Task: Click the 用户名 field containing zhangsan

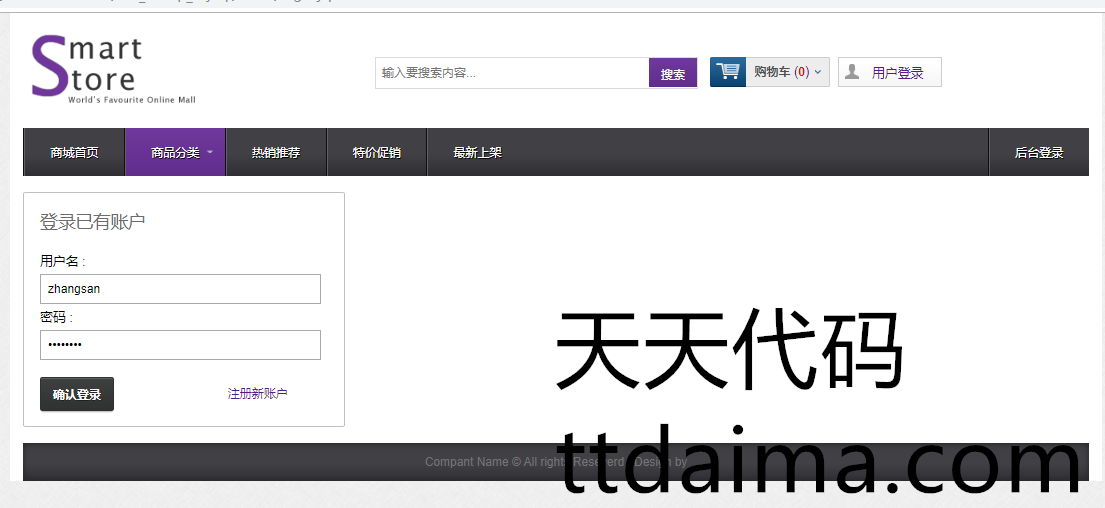Action: point(180,289)
